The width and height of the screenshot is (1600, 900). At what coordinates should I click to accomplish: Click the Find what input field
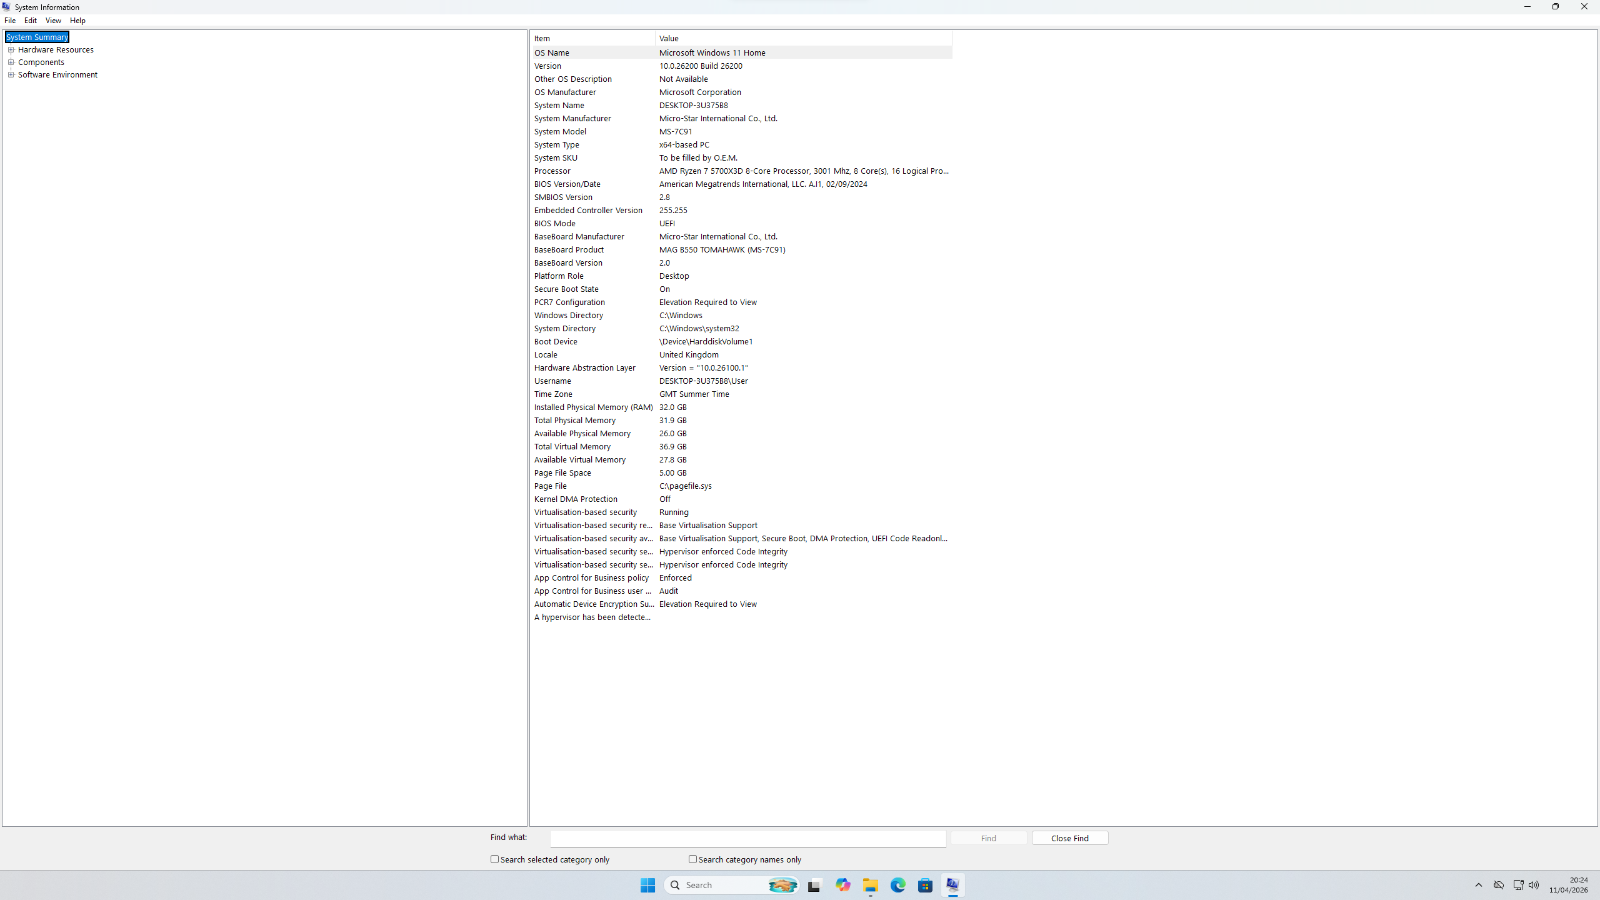[x=748, y=838]
